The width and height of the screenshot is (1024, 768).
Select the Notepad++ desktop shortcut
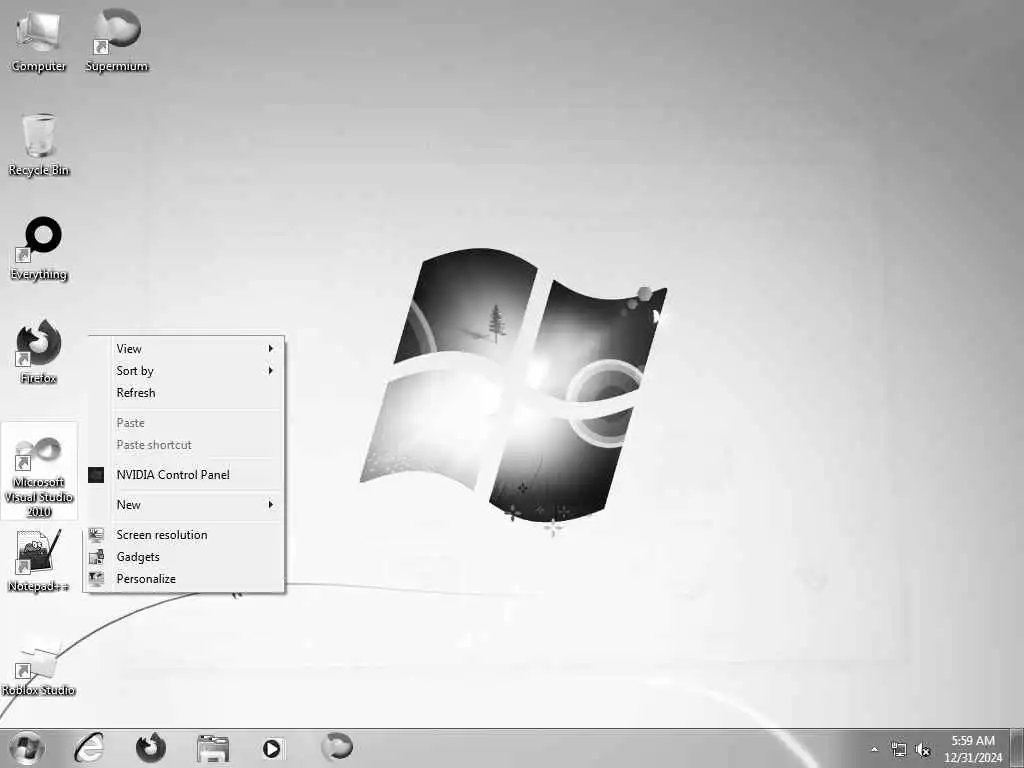pos(39,561)
